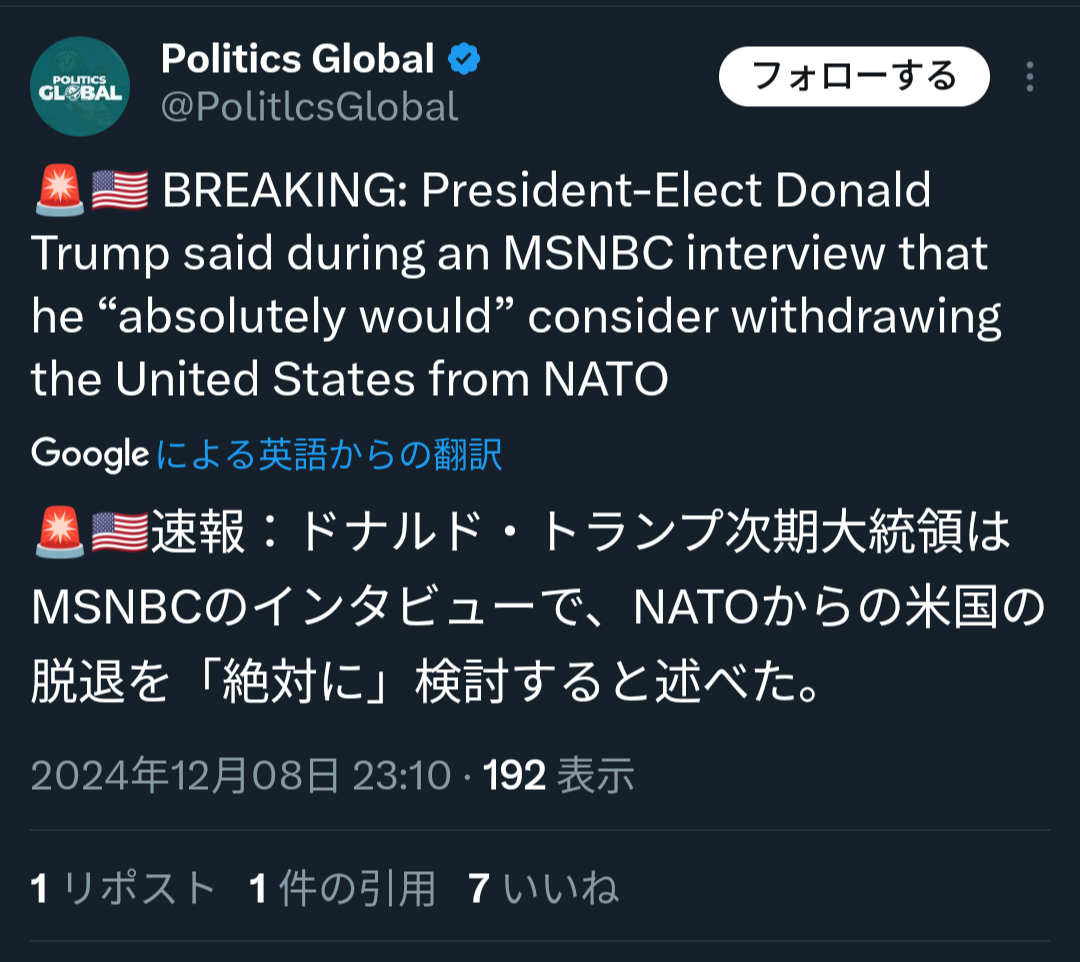This screenshot has height=962, width=1080.
Task: Open the three-dot more options menu
Action: click(1030, 77)
